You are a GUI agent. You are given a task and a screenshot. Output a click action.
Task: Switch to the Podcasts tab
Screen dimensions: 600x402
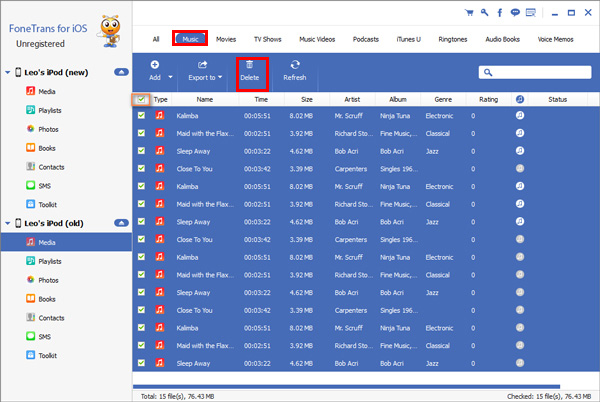pyautogui.click(x=365, y=39)
